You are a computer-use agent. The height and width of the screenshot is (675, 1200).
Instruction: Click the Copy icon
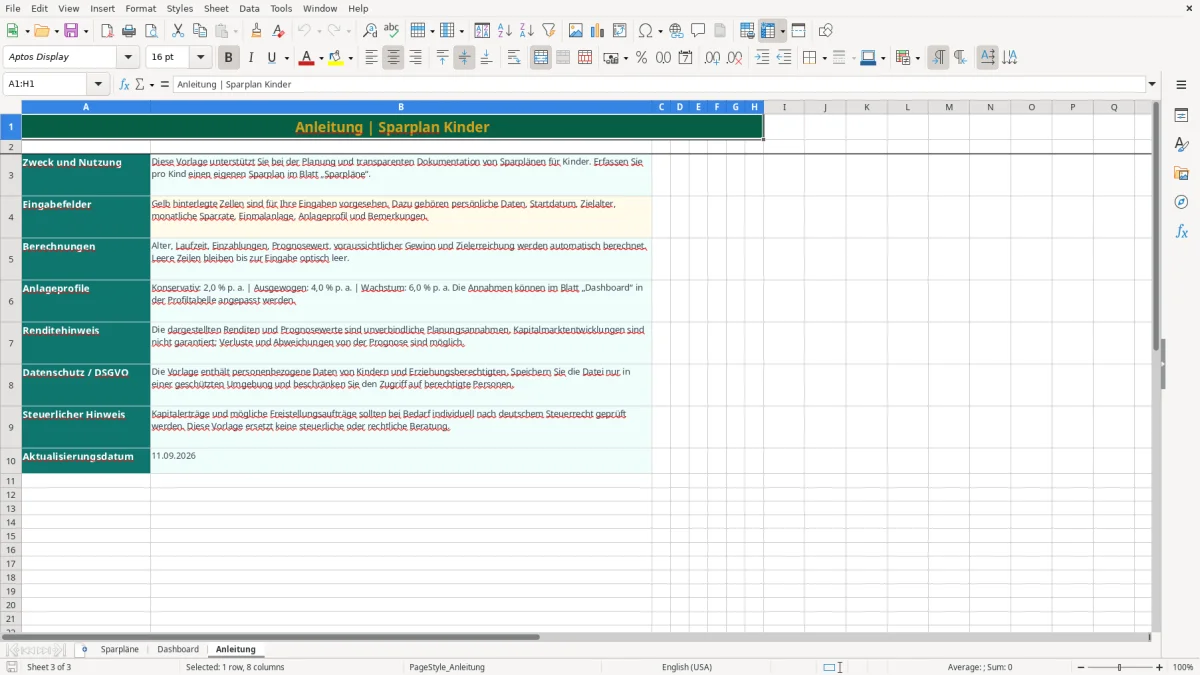200,31
